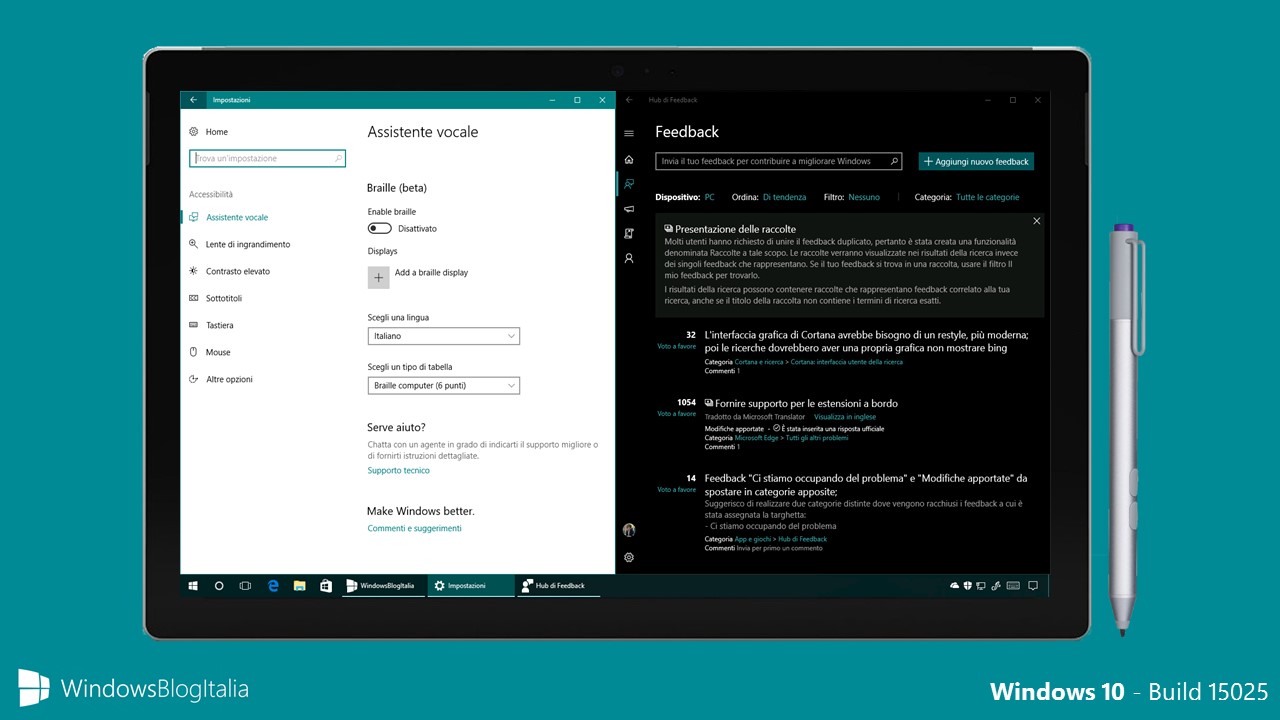This screenshot has height=720, width=1280.
Task: Toggle the Enable braille switch
Action: (379, 229)
